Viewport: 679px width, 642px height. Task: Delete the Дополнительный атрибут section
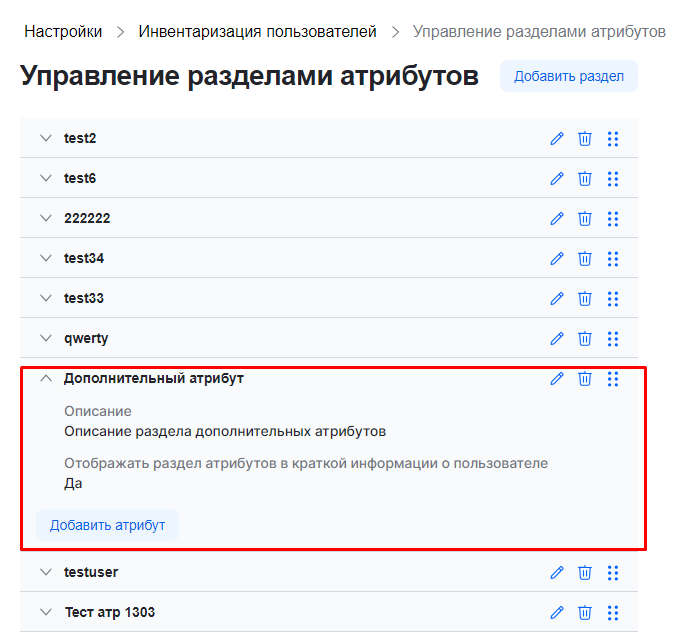point(585,379)
